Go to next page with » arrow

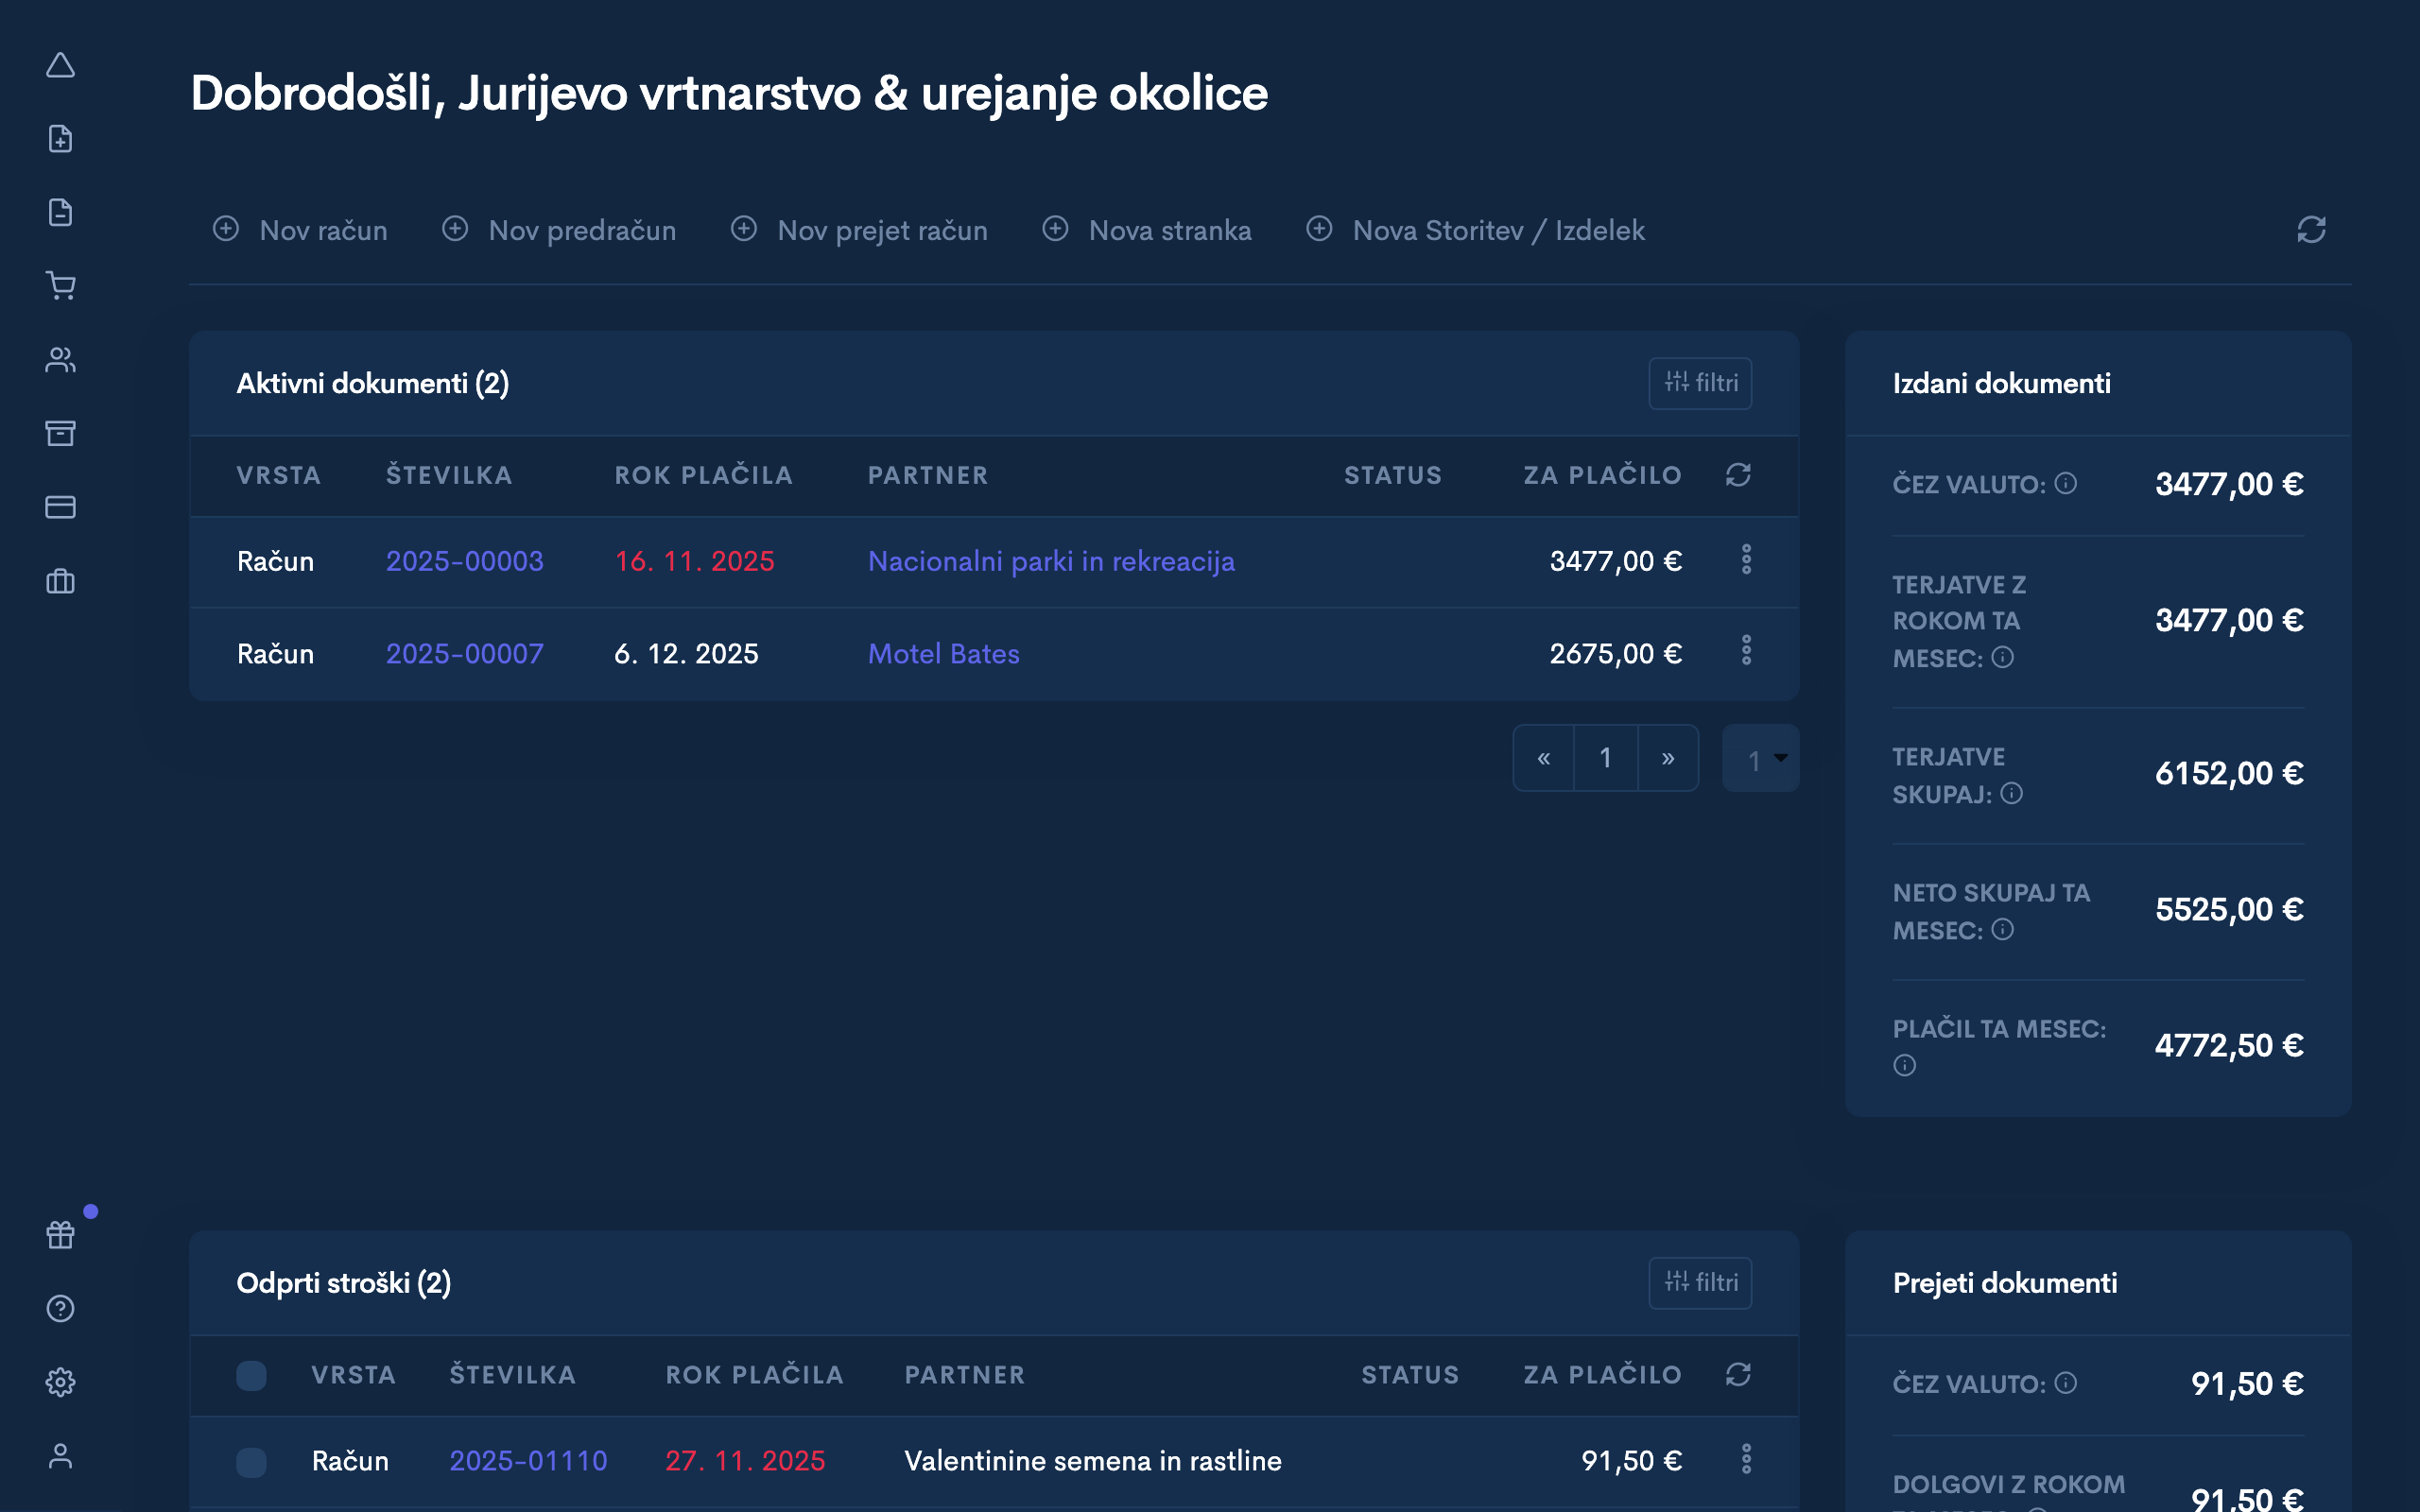pos(1667,758)
